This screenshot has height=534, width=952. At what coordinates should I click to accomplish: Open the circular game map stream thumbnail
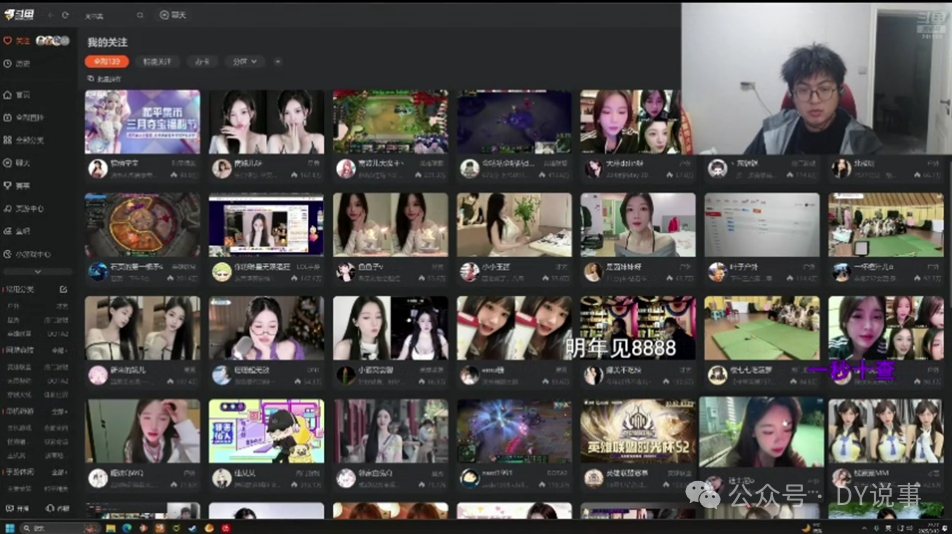point(143,225)
